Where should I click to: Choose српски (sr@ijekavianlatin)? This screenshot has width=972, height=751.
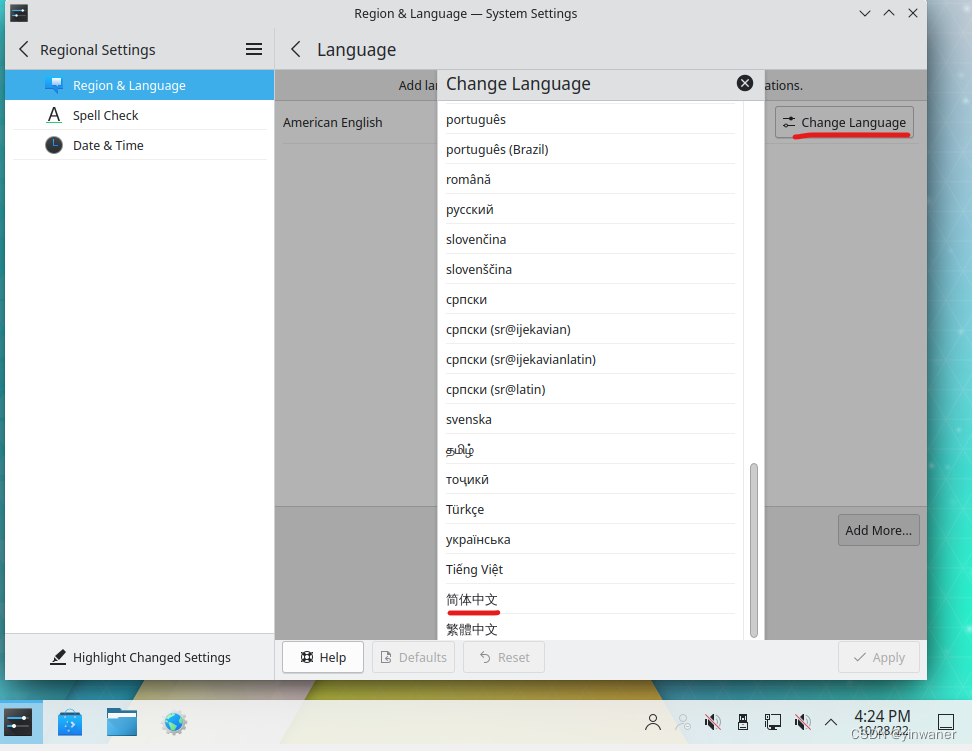point(590,360)
